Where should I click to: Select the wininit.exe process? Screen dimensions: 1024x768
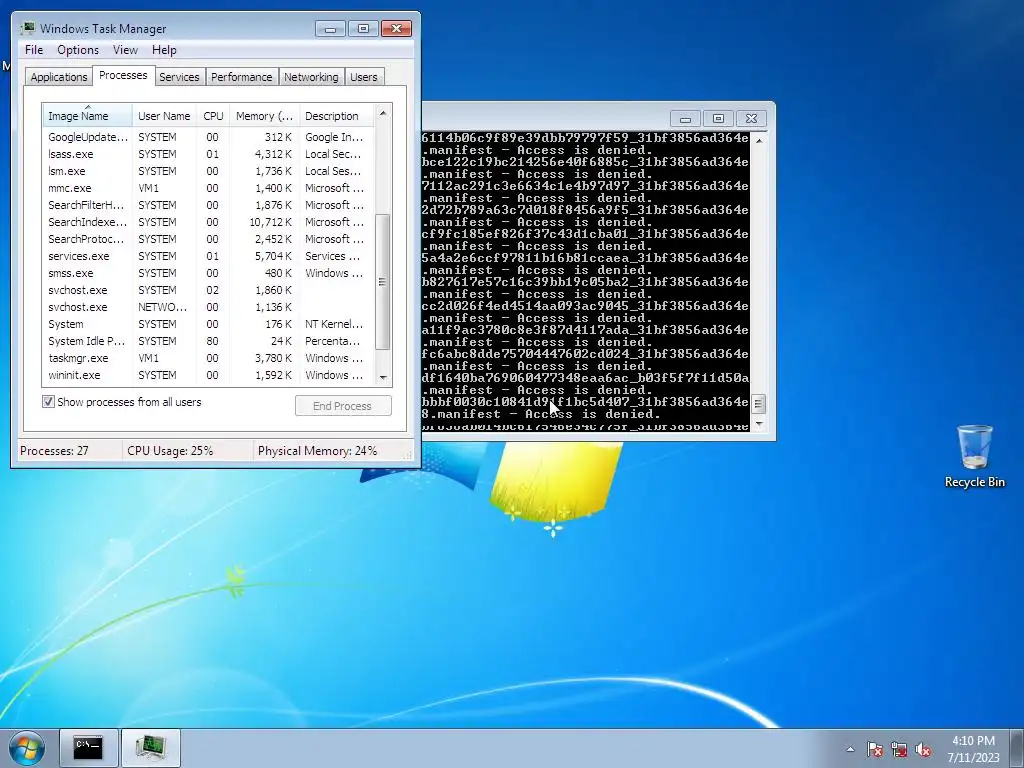tap(209, 375)
